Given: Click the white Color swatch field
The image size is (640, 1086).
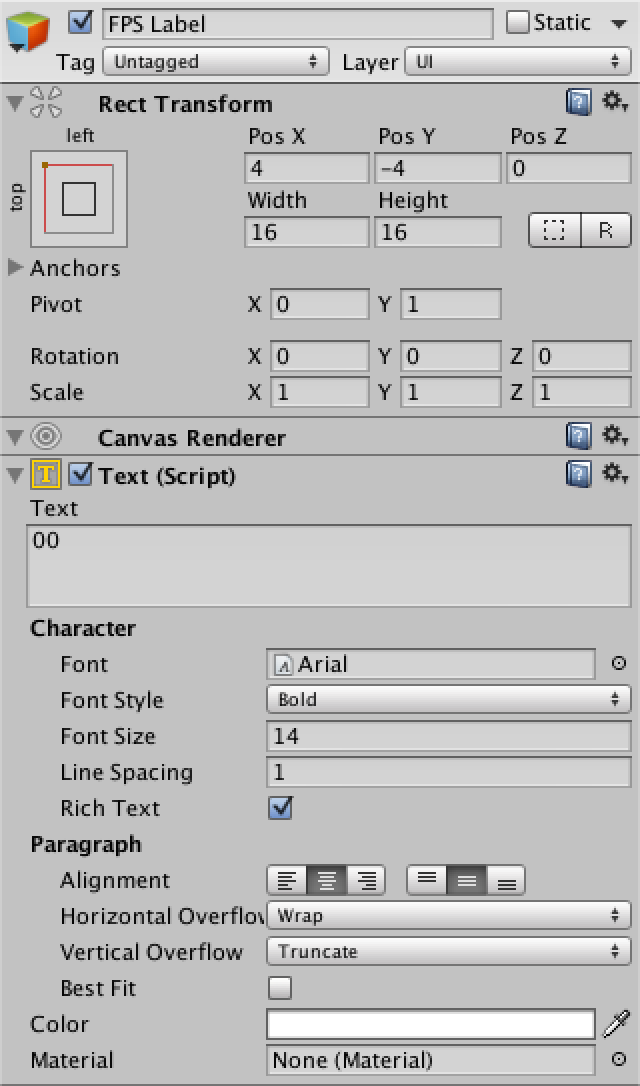Looking at the screenshot, I should pyautogui.click(x=431, y=1024).
